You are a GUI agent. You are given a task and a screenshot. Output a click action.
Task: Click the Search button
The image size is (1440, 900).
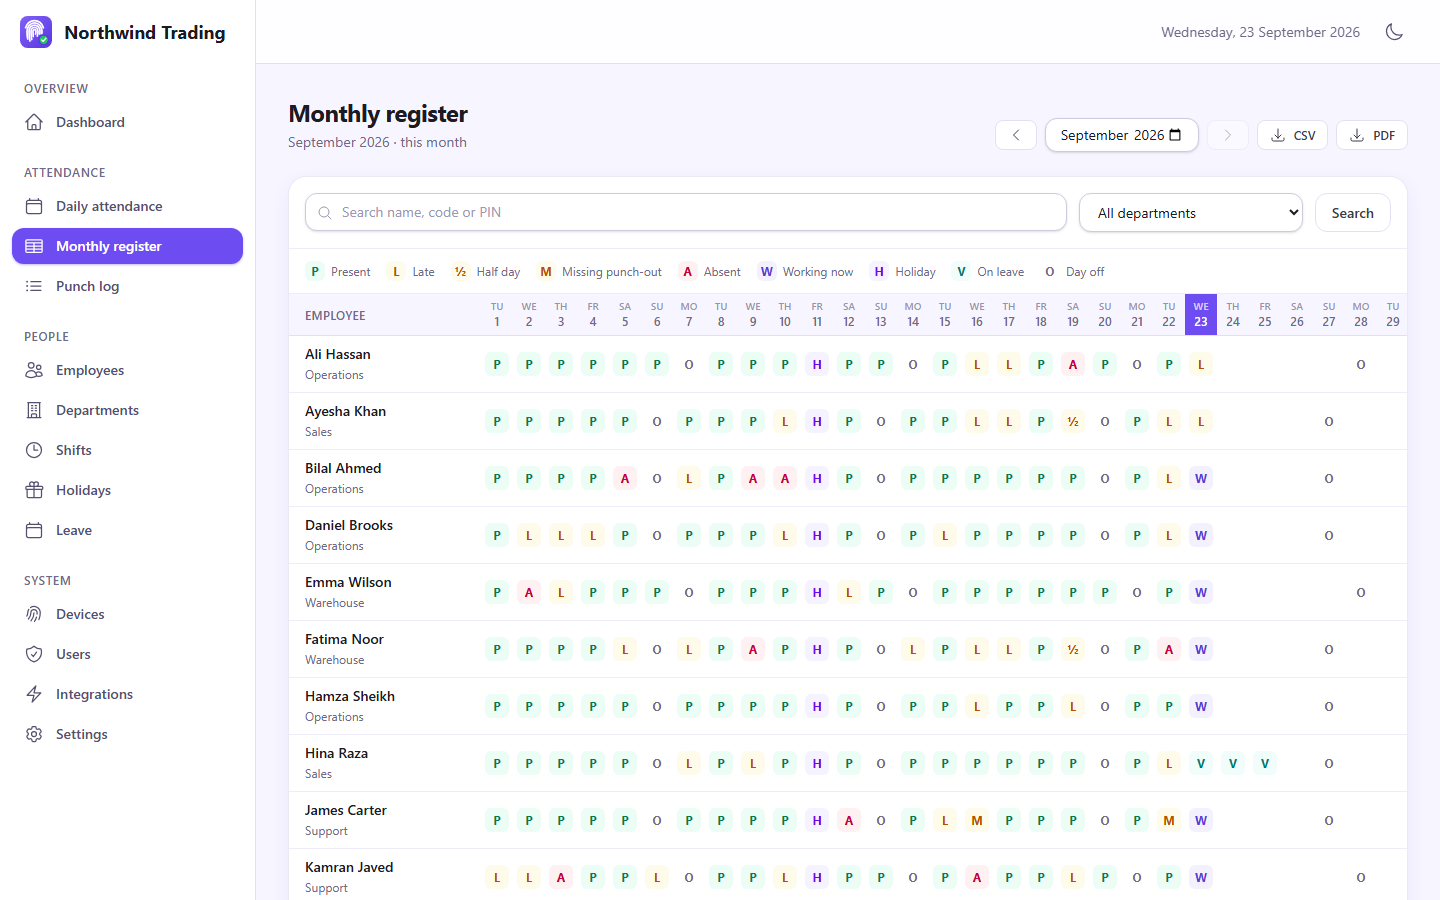point(1353,212)
